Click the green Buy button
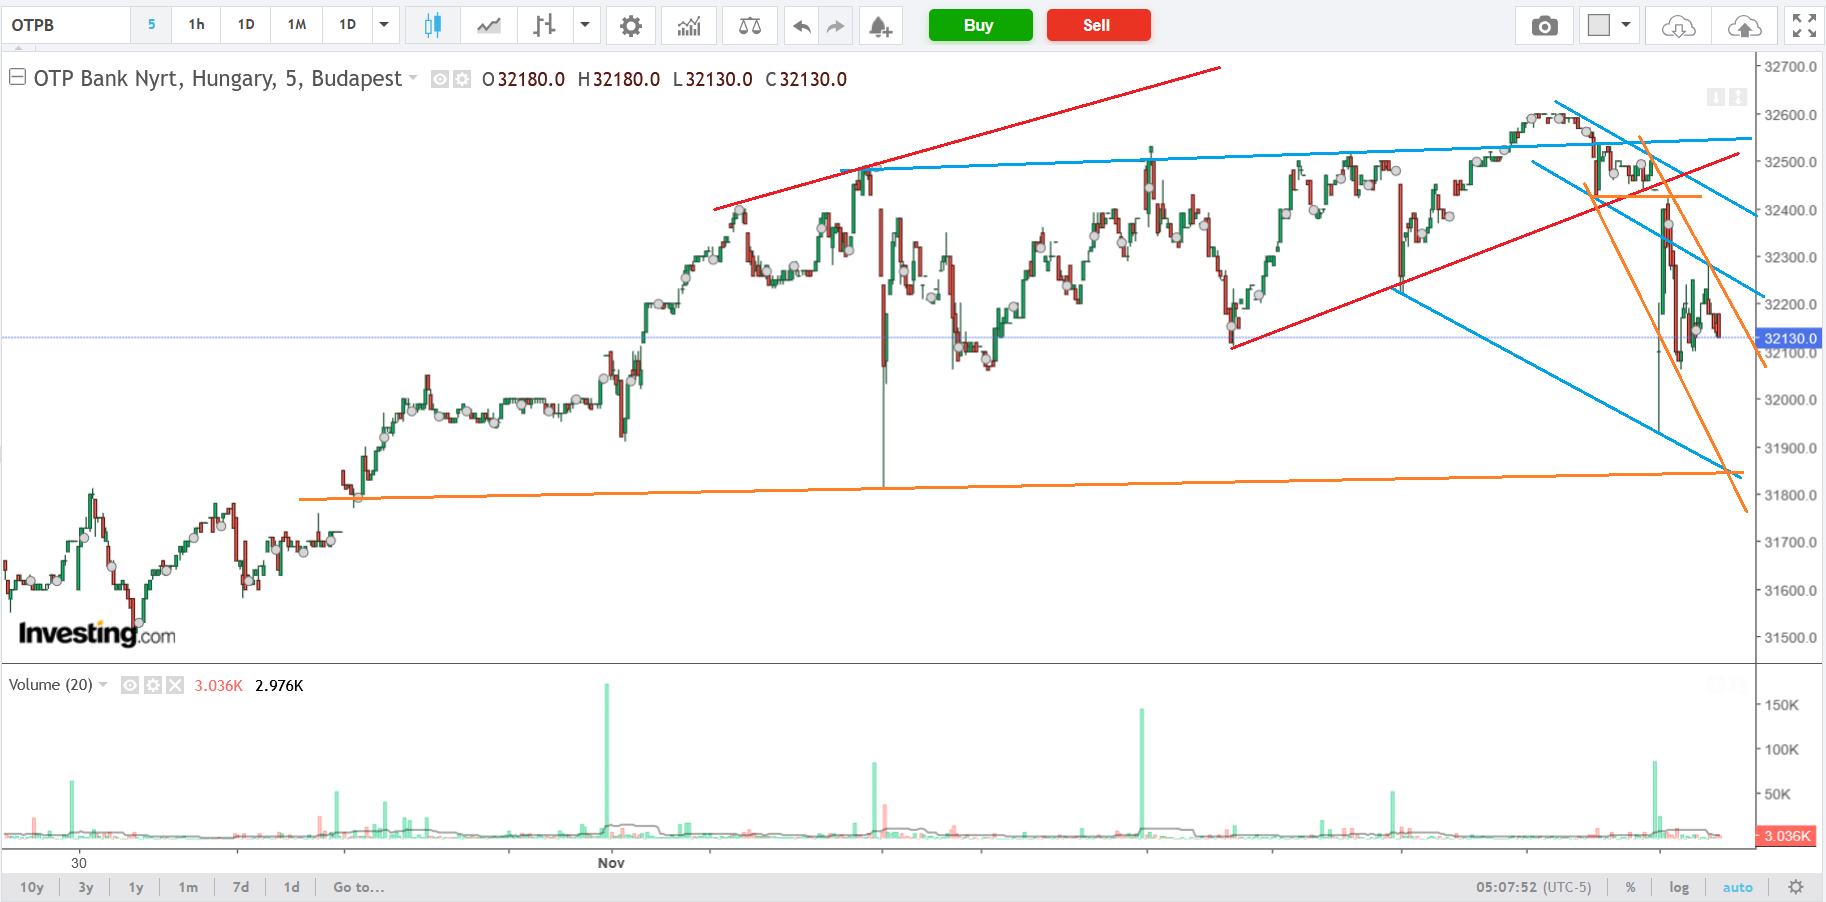The width and height of the screenshot is (1826, 902). [980, 25]
